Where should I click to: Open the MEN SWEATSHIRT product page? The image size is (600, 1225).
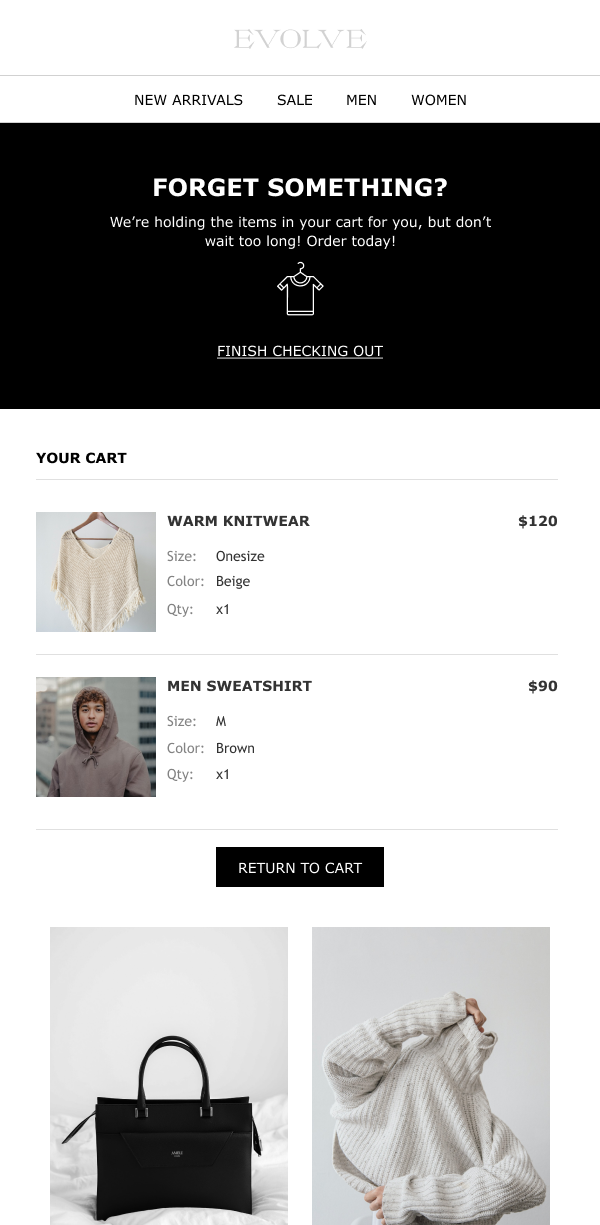tap(239, 686)
